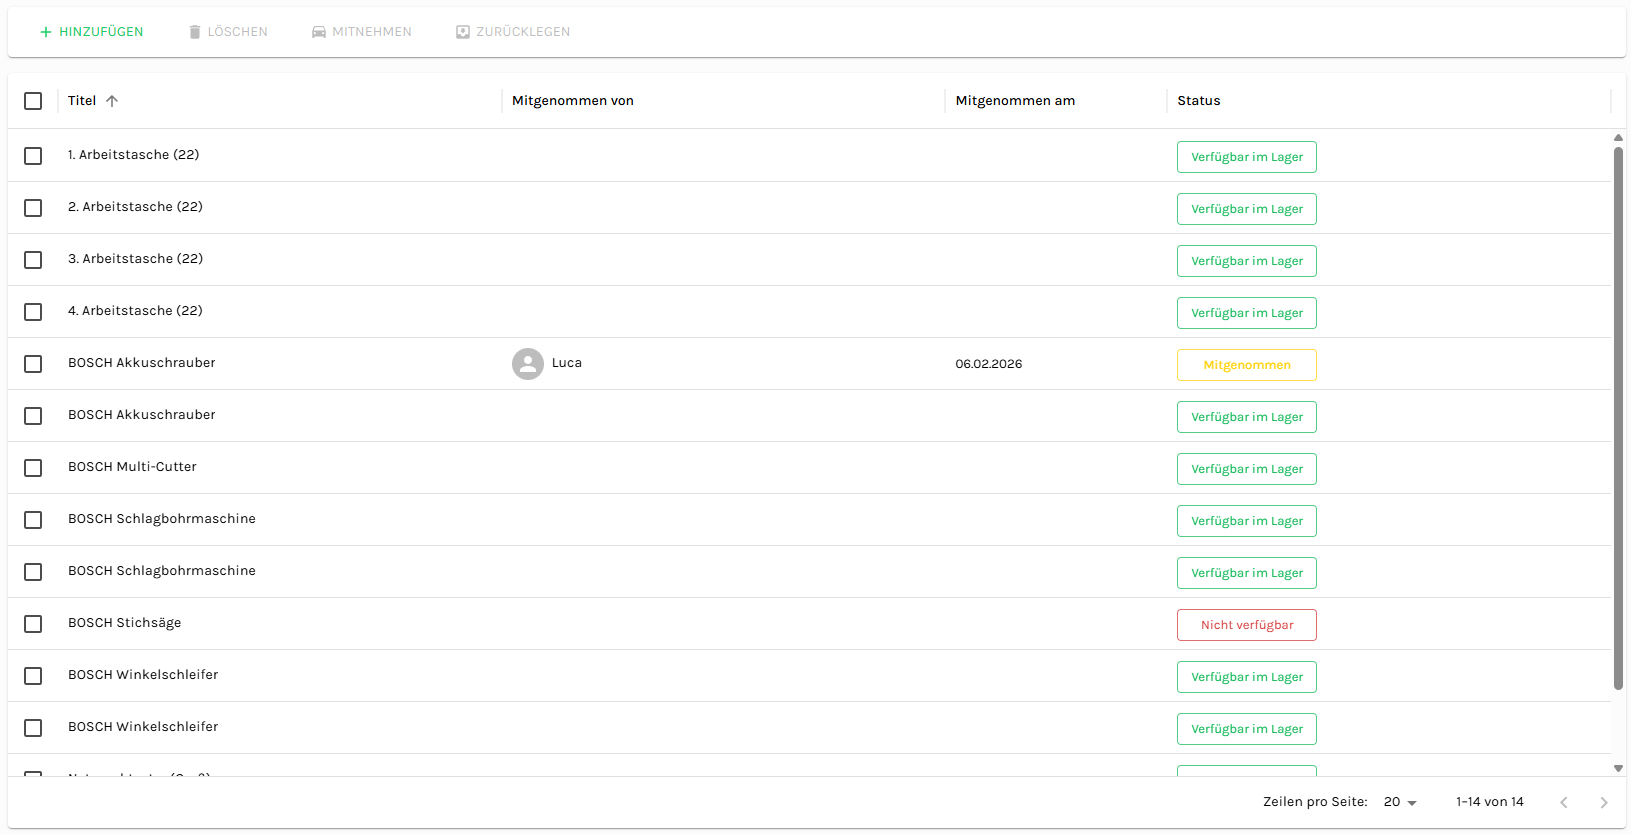
Task: Click the plus icon for Hinzufügen
Action: click(45, 32)
